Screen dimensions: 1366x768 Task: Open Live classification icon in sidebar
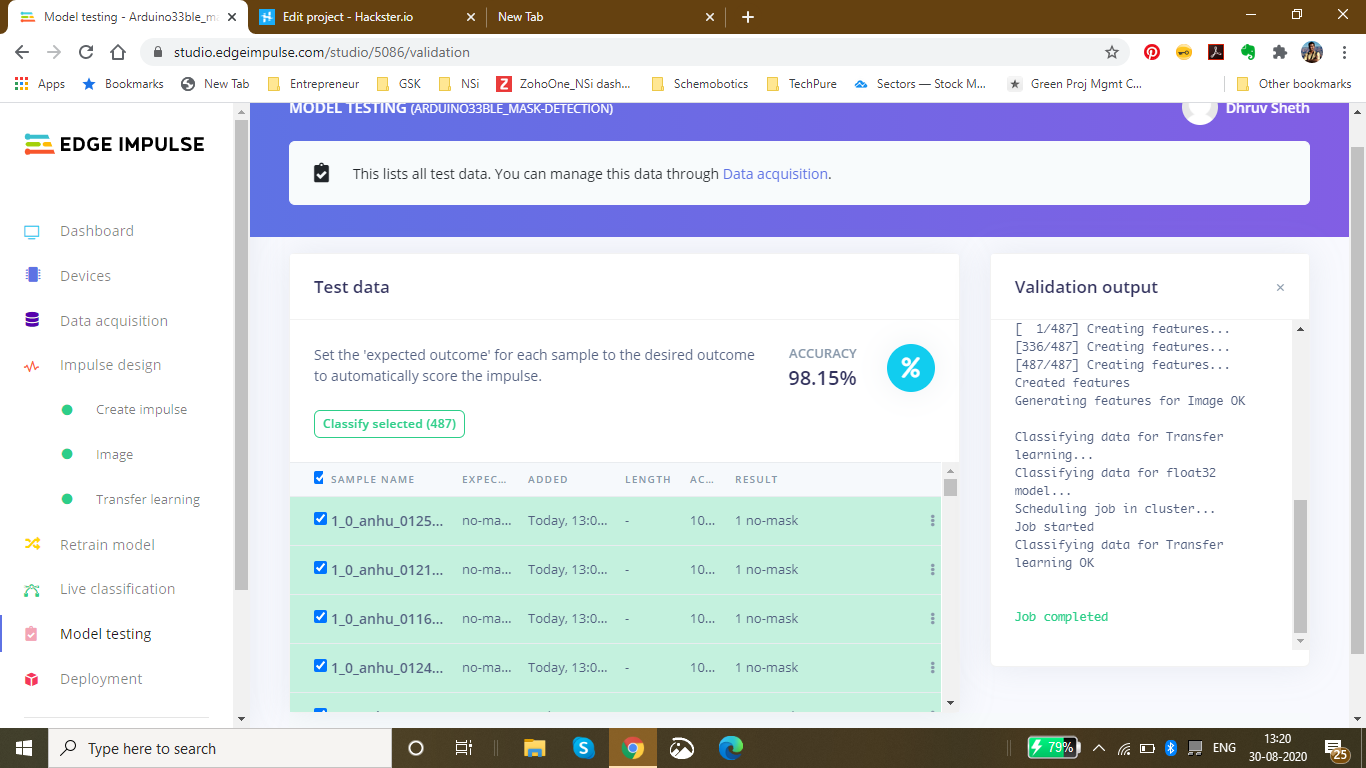click(x=32, y=590)
